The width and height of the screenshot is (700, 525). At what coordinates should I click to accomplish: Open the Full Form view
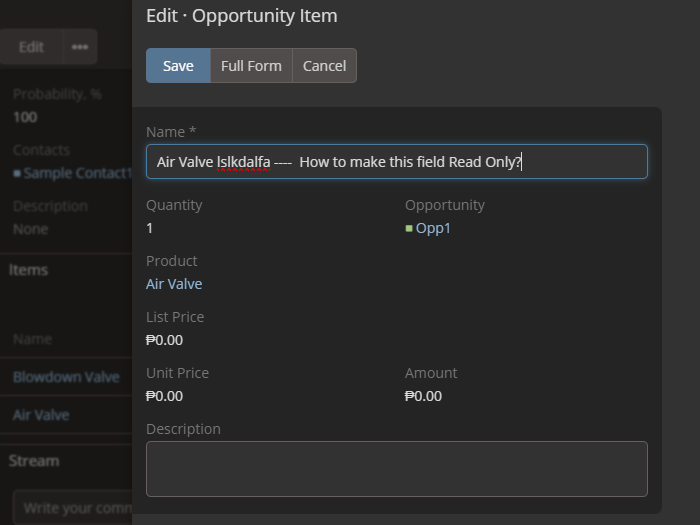pyautogui.click(x=251, y=66)
